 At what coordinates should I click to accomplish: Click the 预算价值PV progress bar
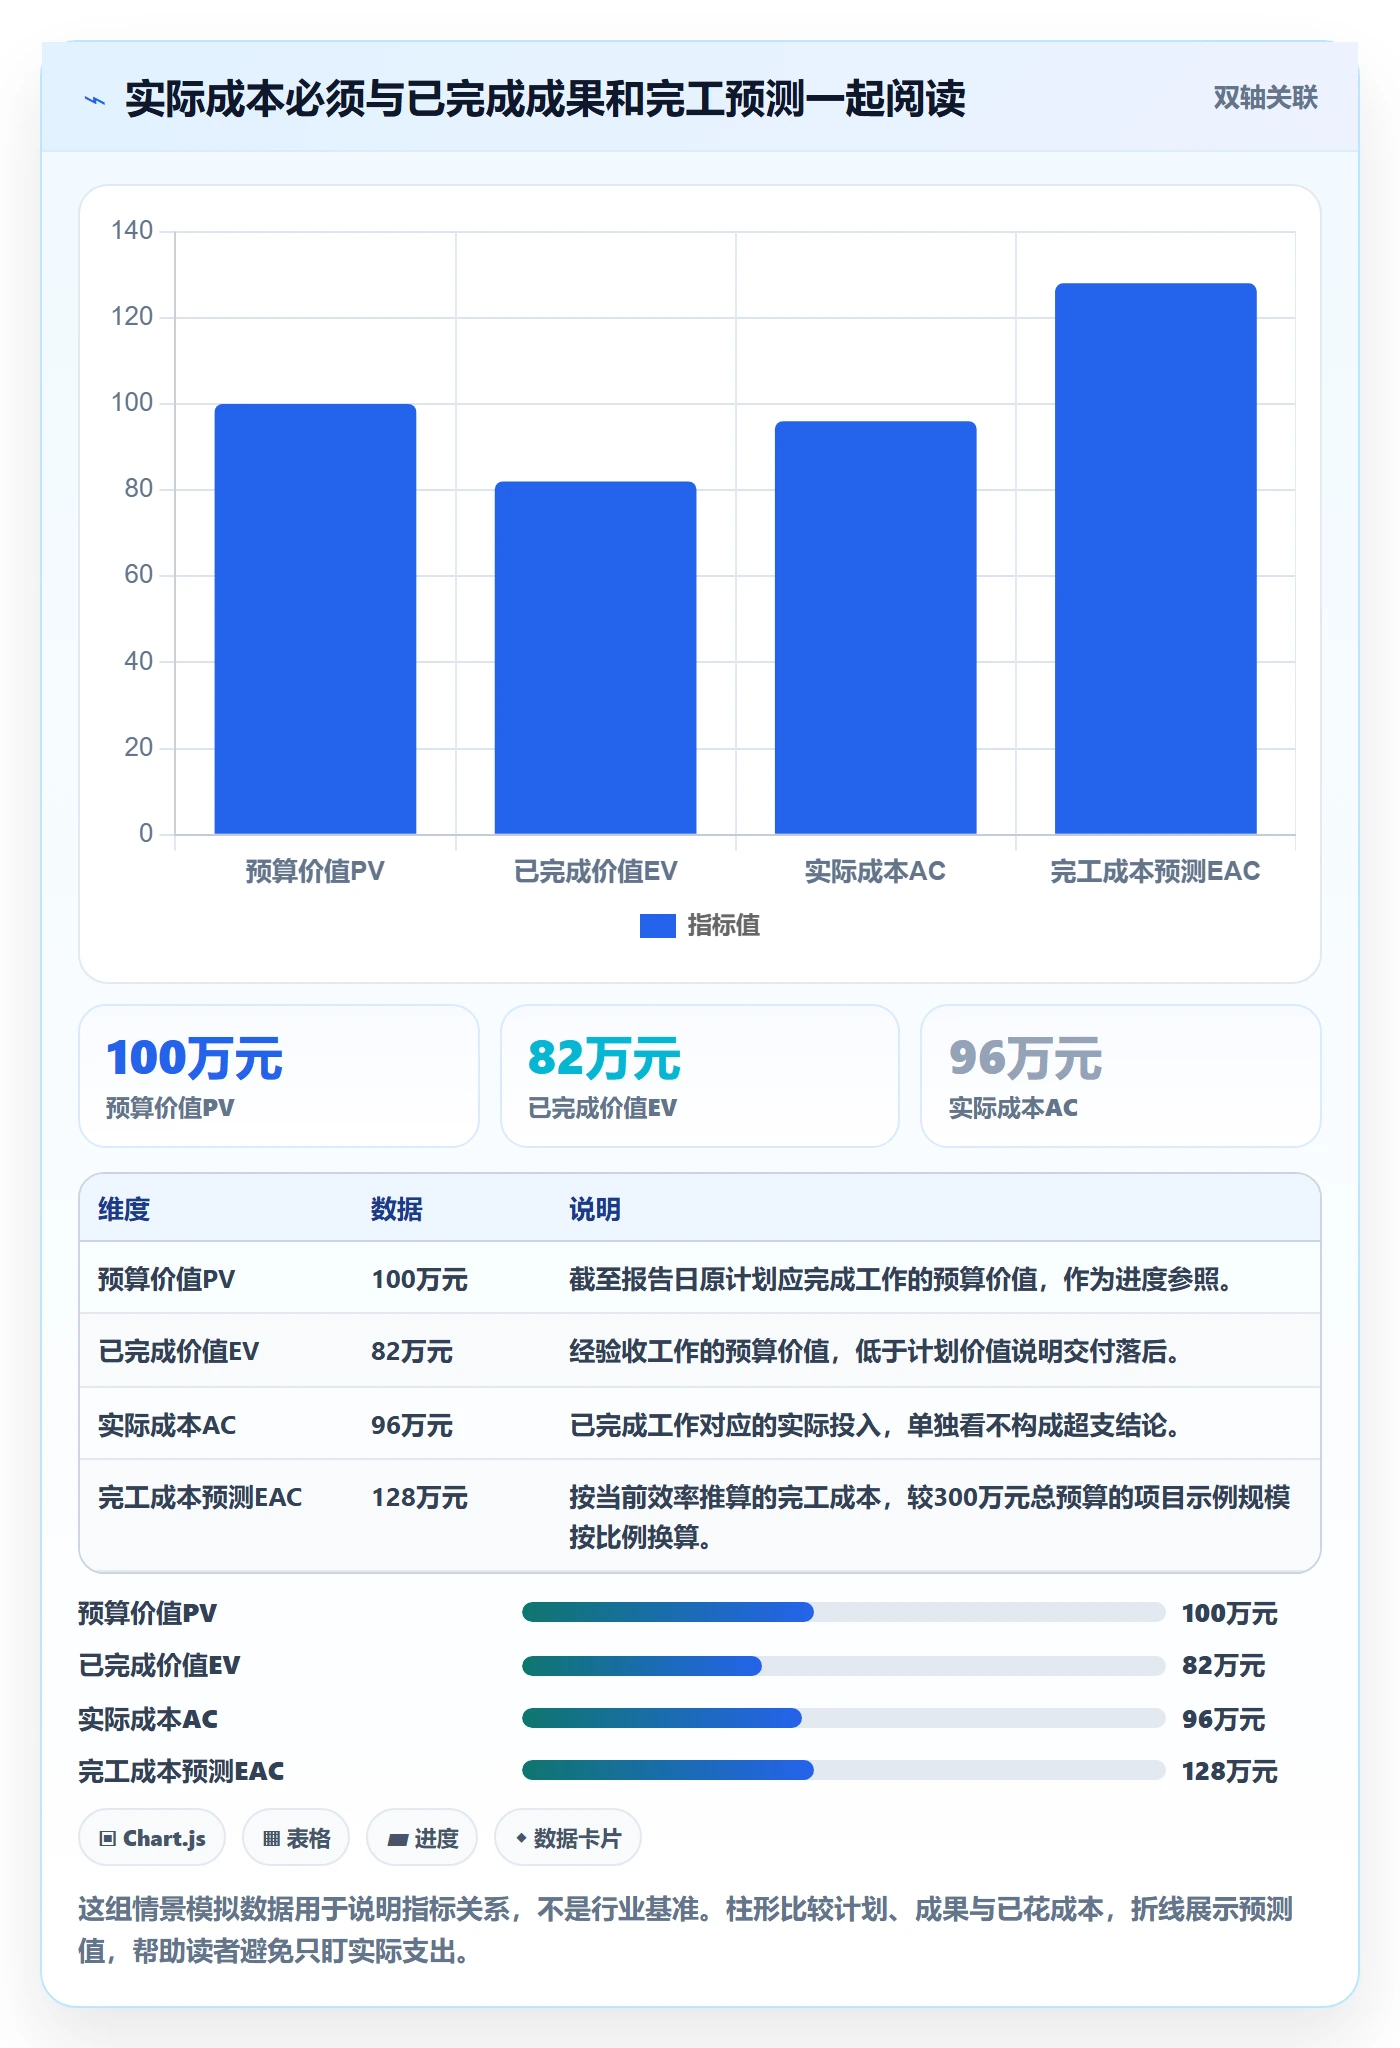pos(843,1612)
